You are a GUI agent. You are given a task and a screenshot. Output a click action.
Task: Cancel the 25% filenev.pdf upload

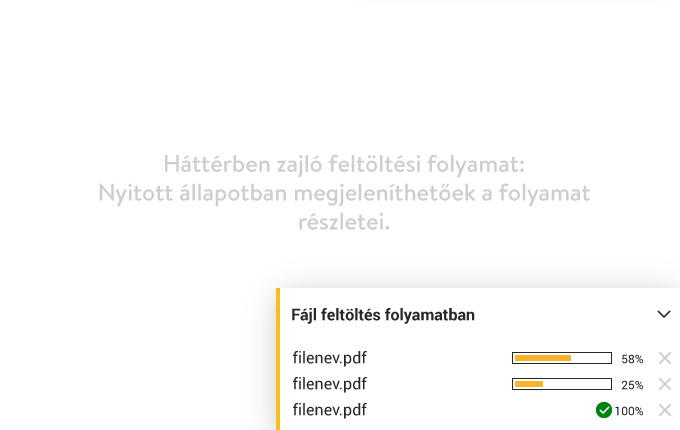click(x=665, y=384)
